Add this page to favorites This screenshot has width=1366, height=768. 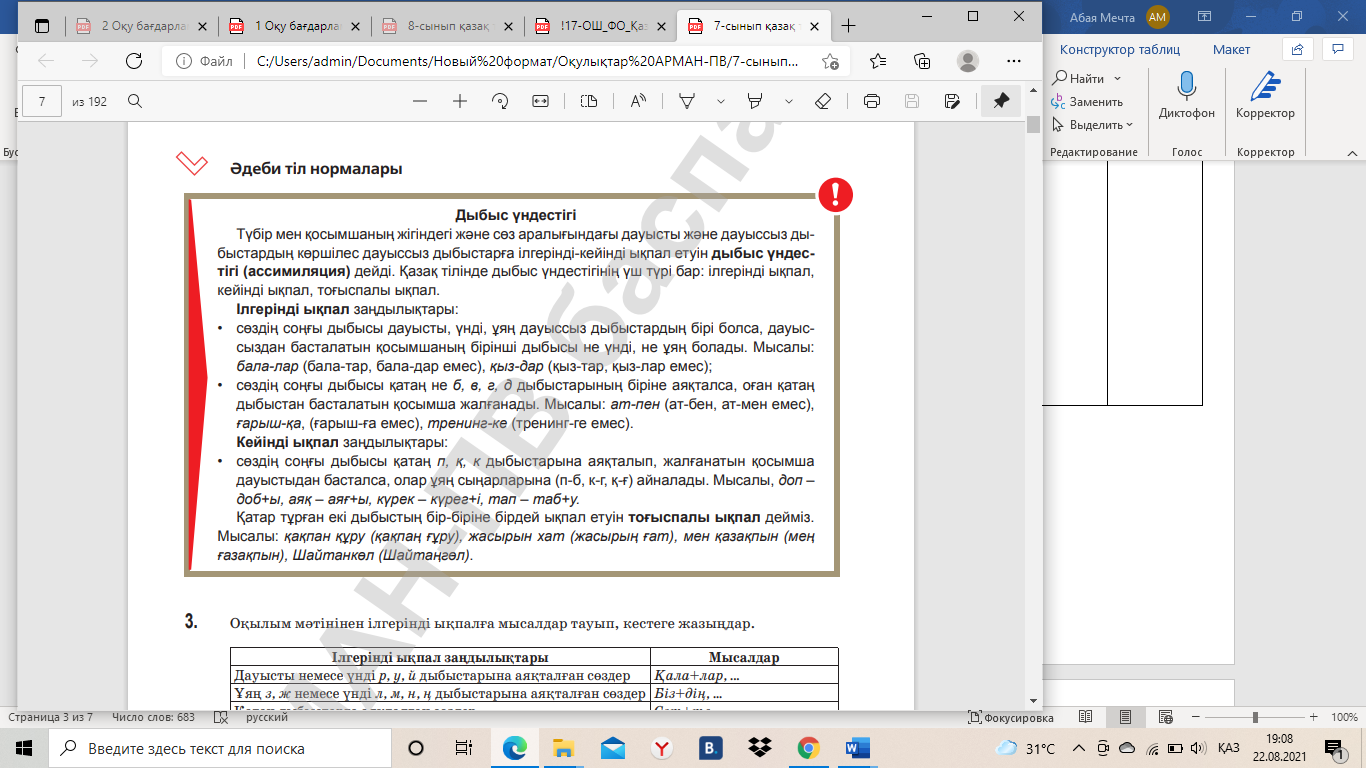pyautogui.click(x=830, y=61)
